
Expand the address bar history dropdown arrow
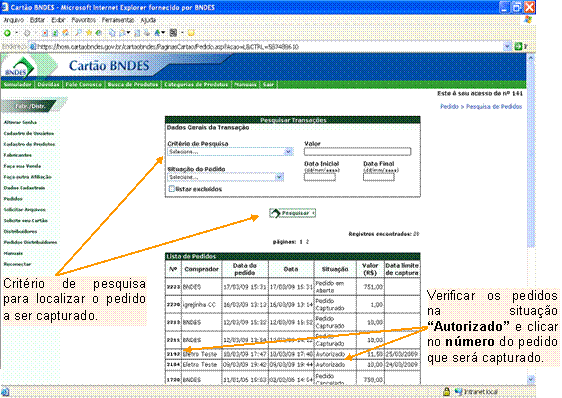[x=507, y=46]
